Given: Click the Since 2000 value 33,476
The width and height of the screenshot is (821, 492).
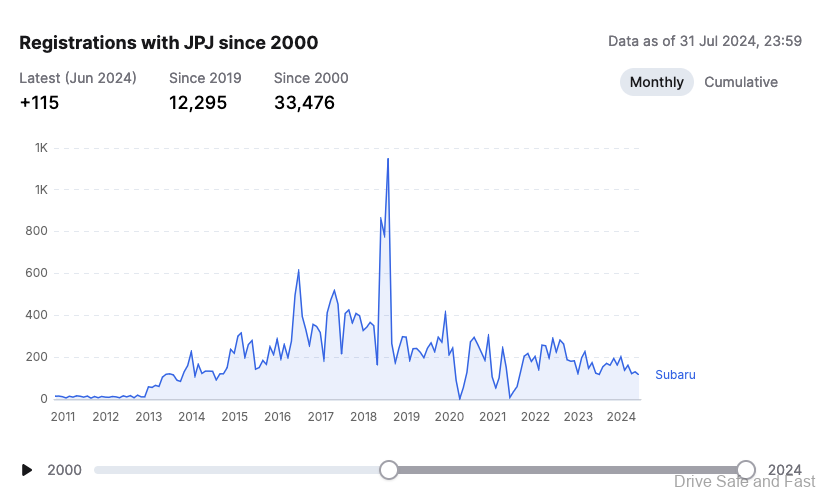Looking at the screenshot, I should point(304,102).
